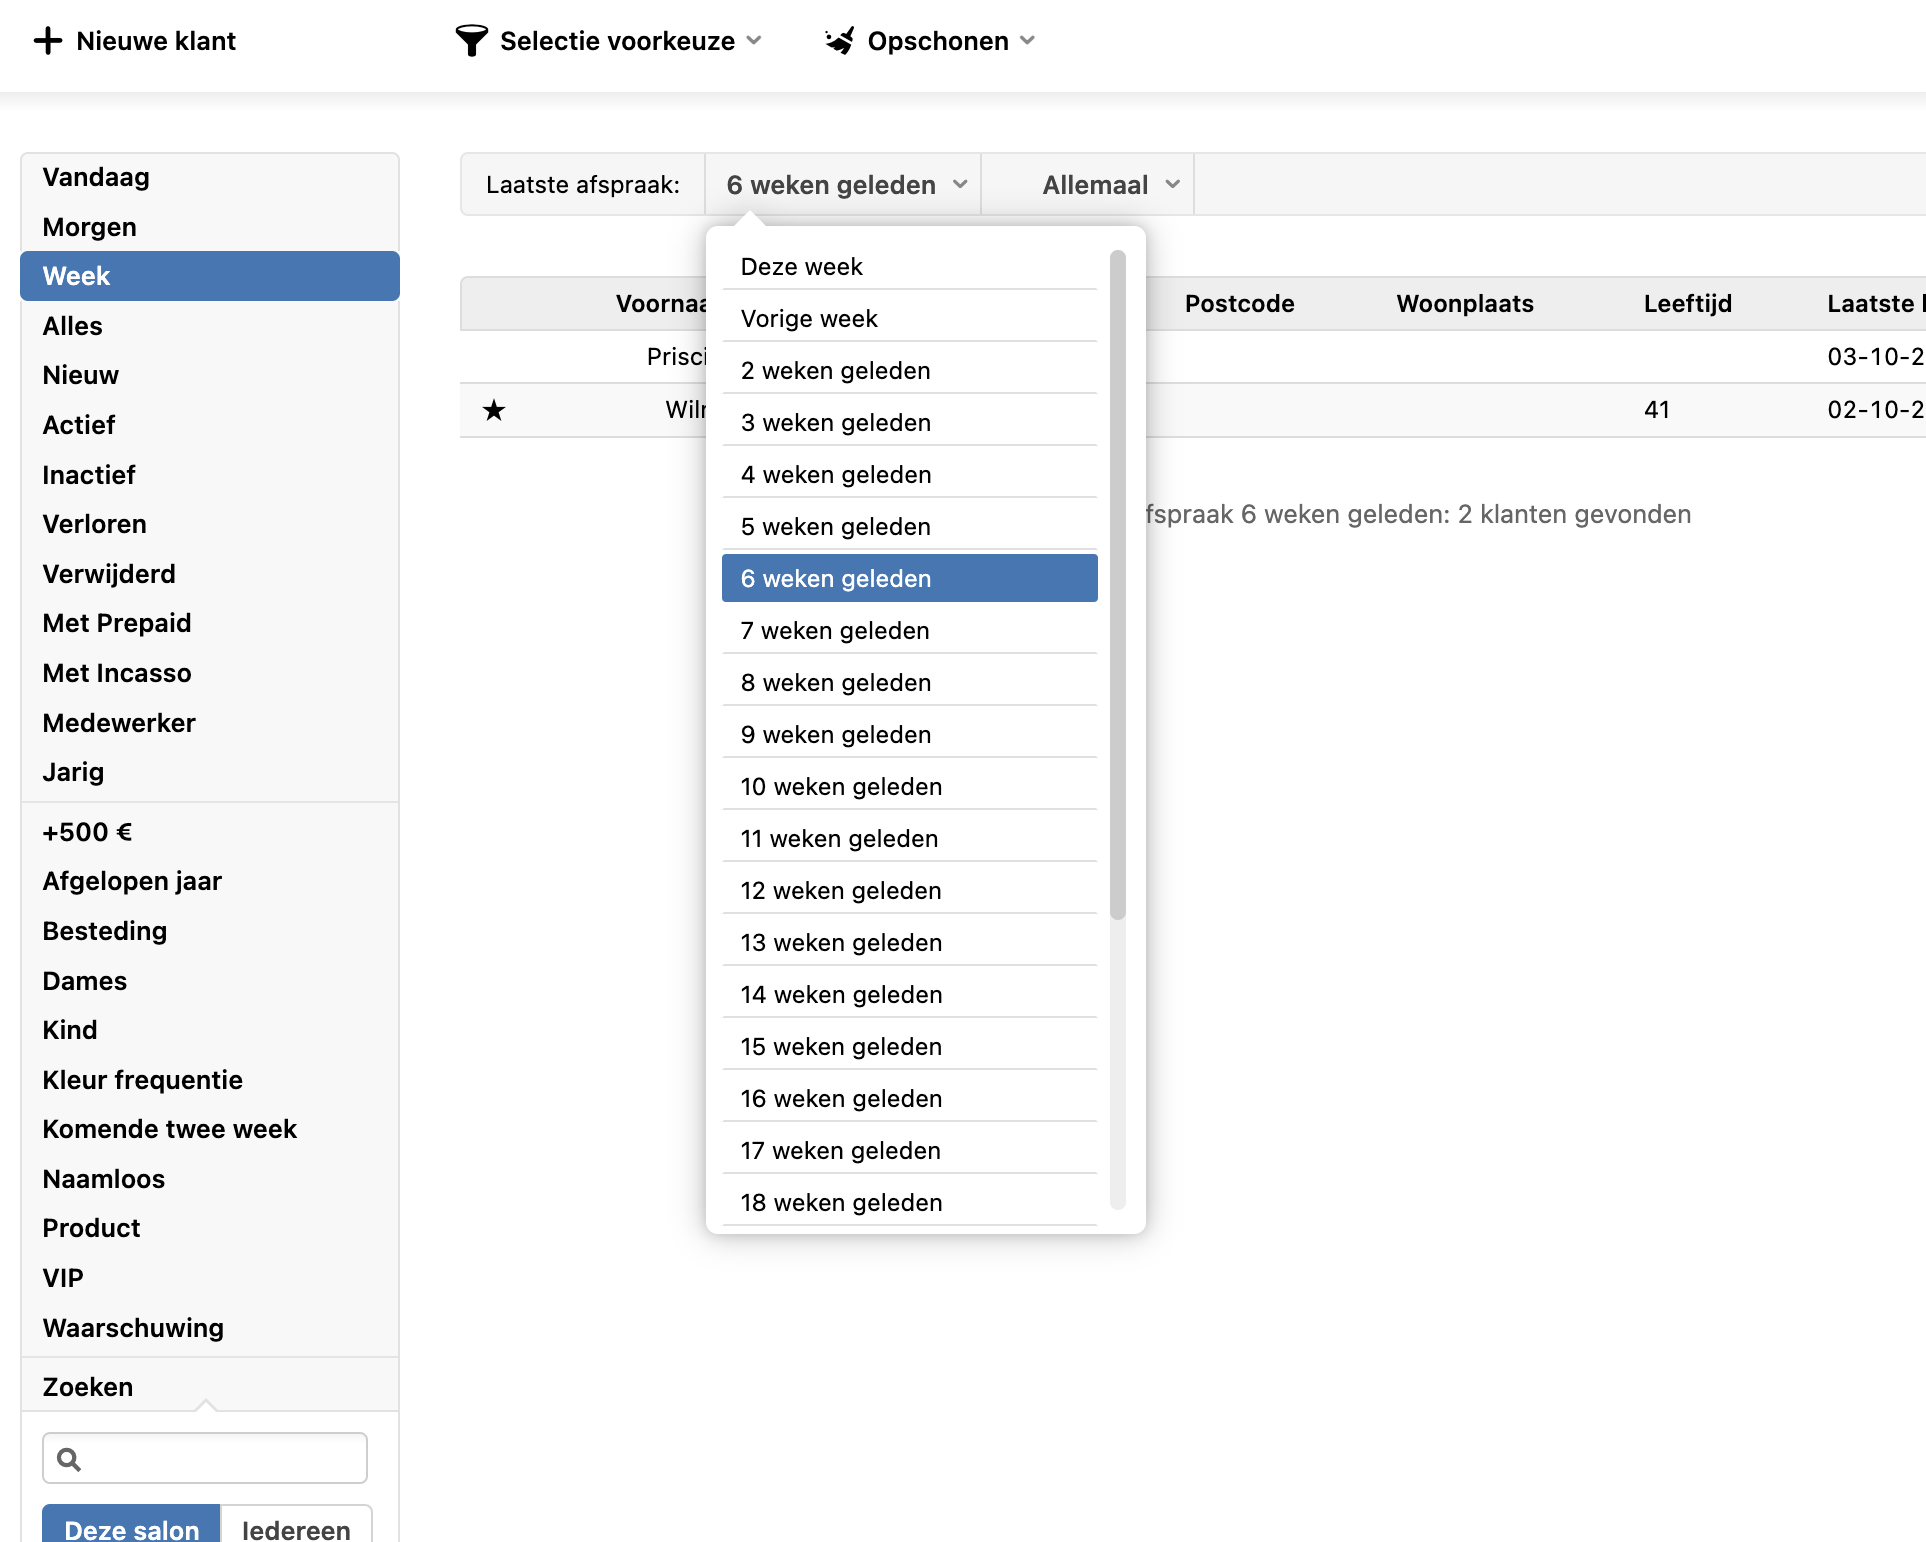
Task: Click the funnel icon for Selectie voorkeuze
Action: 471,41
